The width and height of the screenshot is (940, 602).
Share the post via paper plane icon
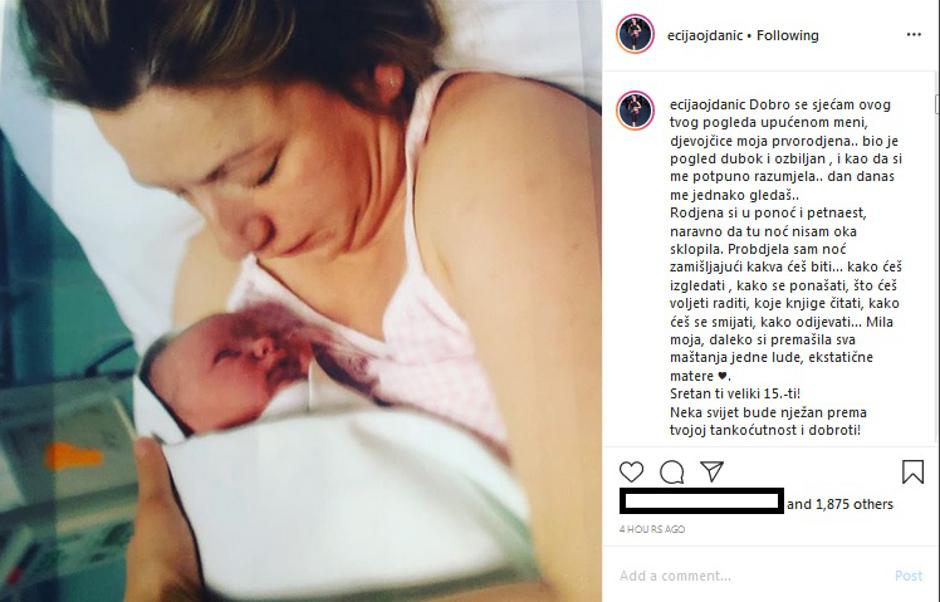712,471
